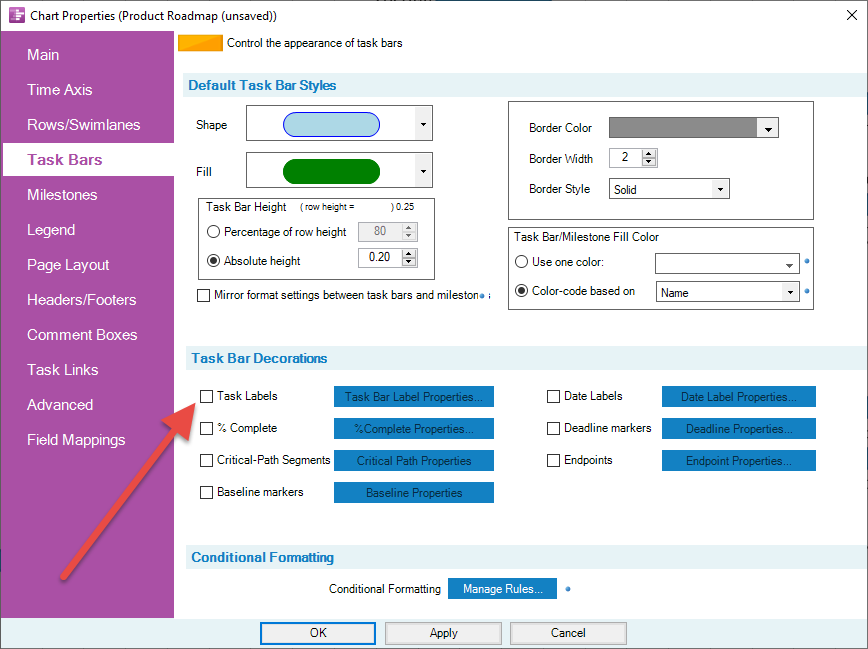Screen dimensions: 868x649
Task: Click the Absolute height input field
Action: 380,257
